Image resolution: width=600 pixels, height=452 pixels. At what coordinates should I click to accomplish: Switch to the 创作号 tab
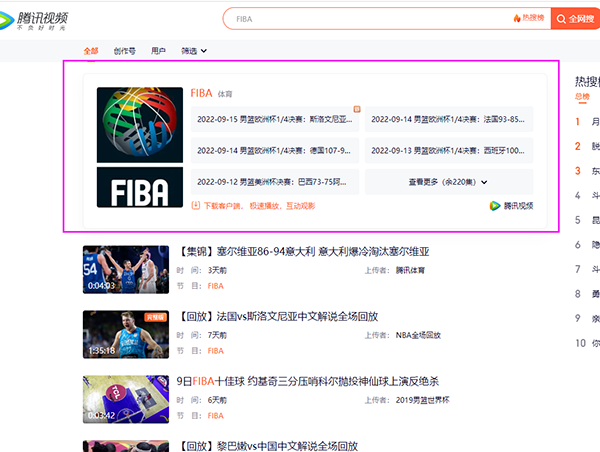[124, 51]
